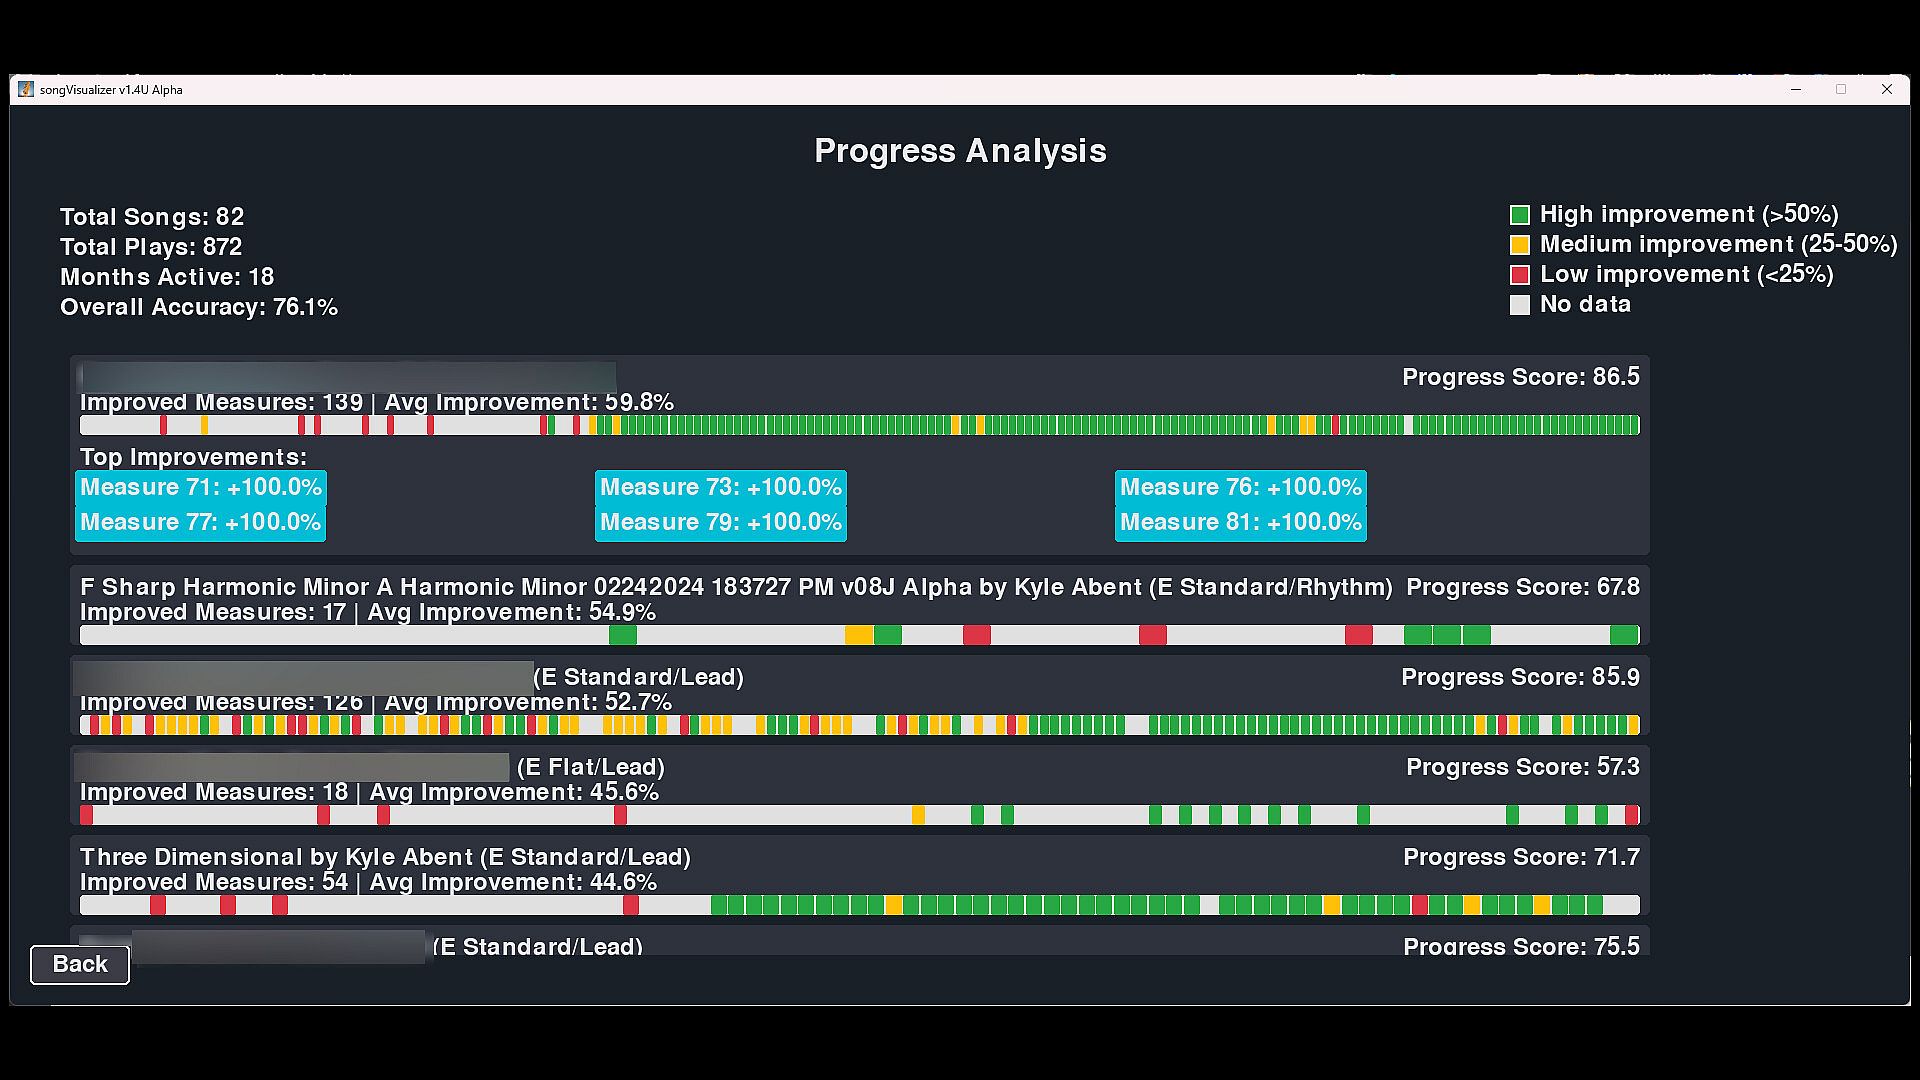Click the measure bar of the 86.5 score song
Screen dimensions: 1920x1080
[x=860, y=426]
